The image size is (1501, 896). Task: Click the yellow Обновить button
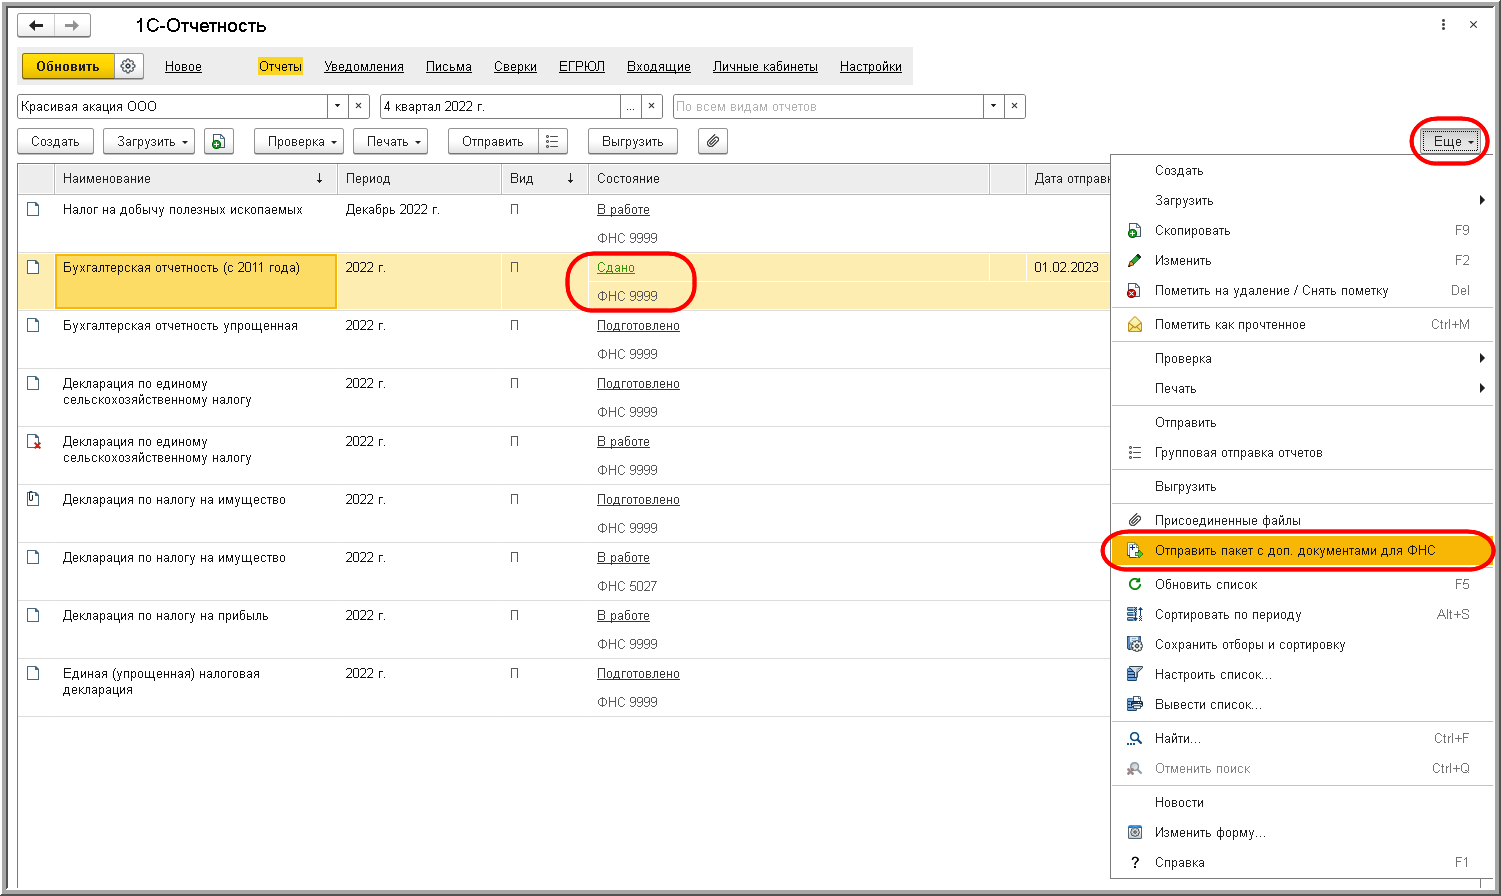point(68,66)
